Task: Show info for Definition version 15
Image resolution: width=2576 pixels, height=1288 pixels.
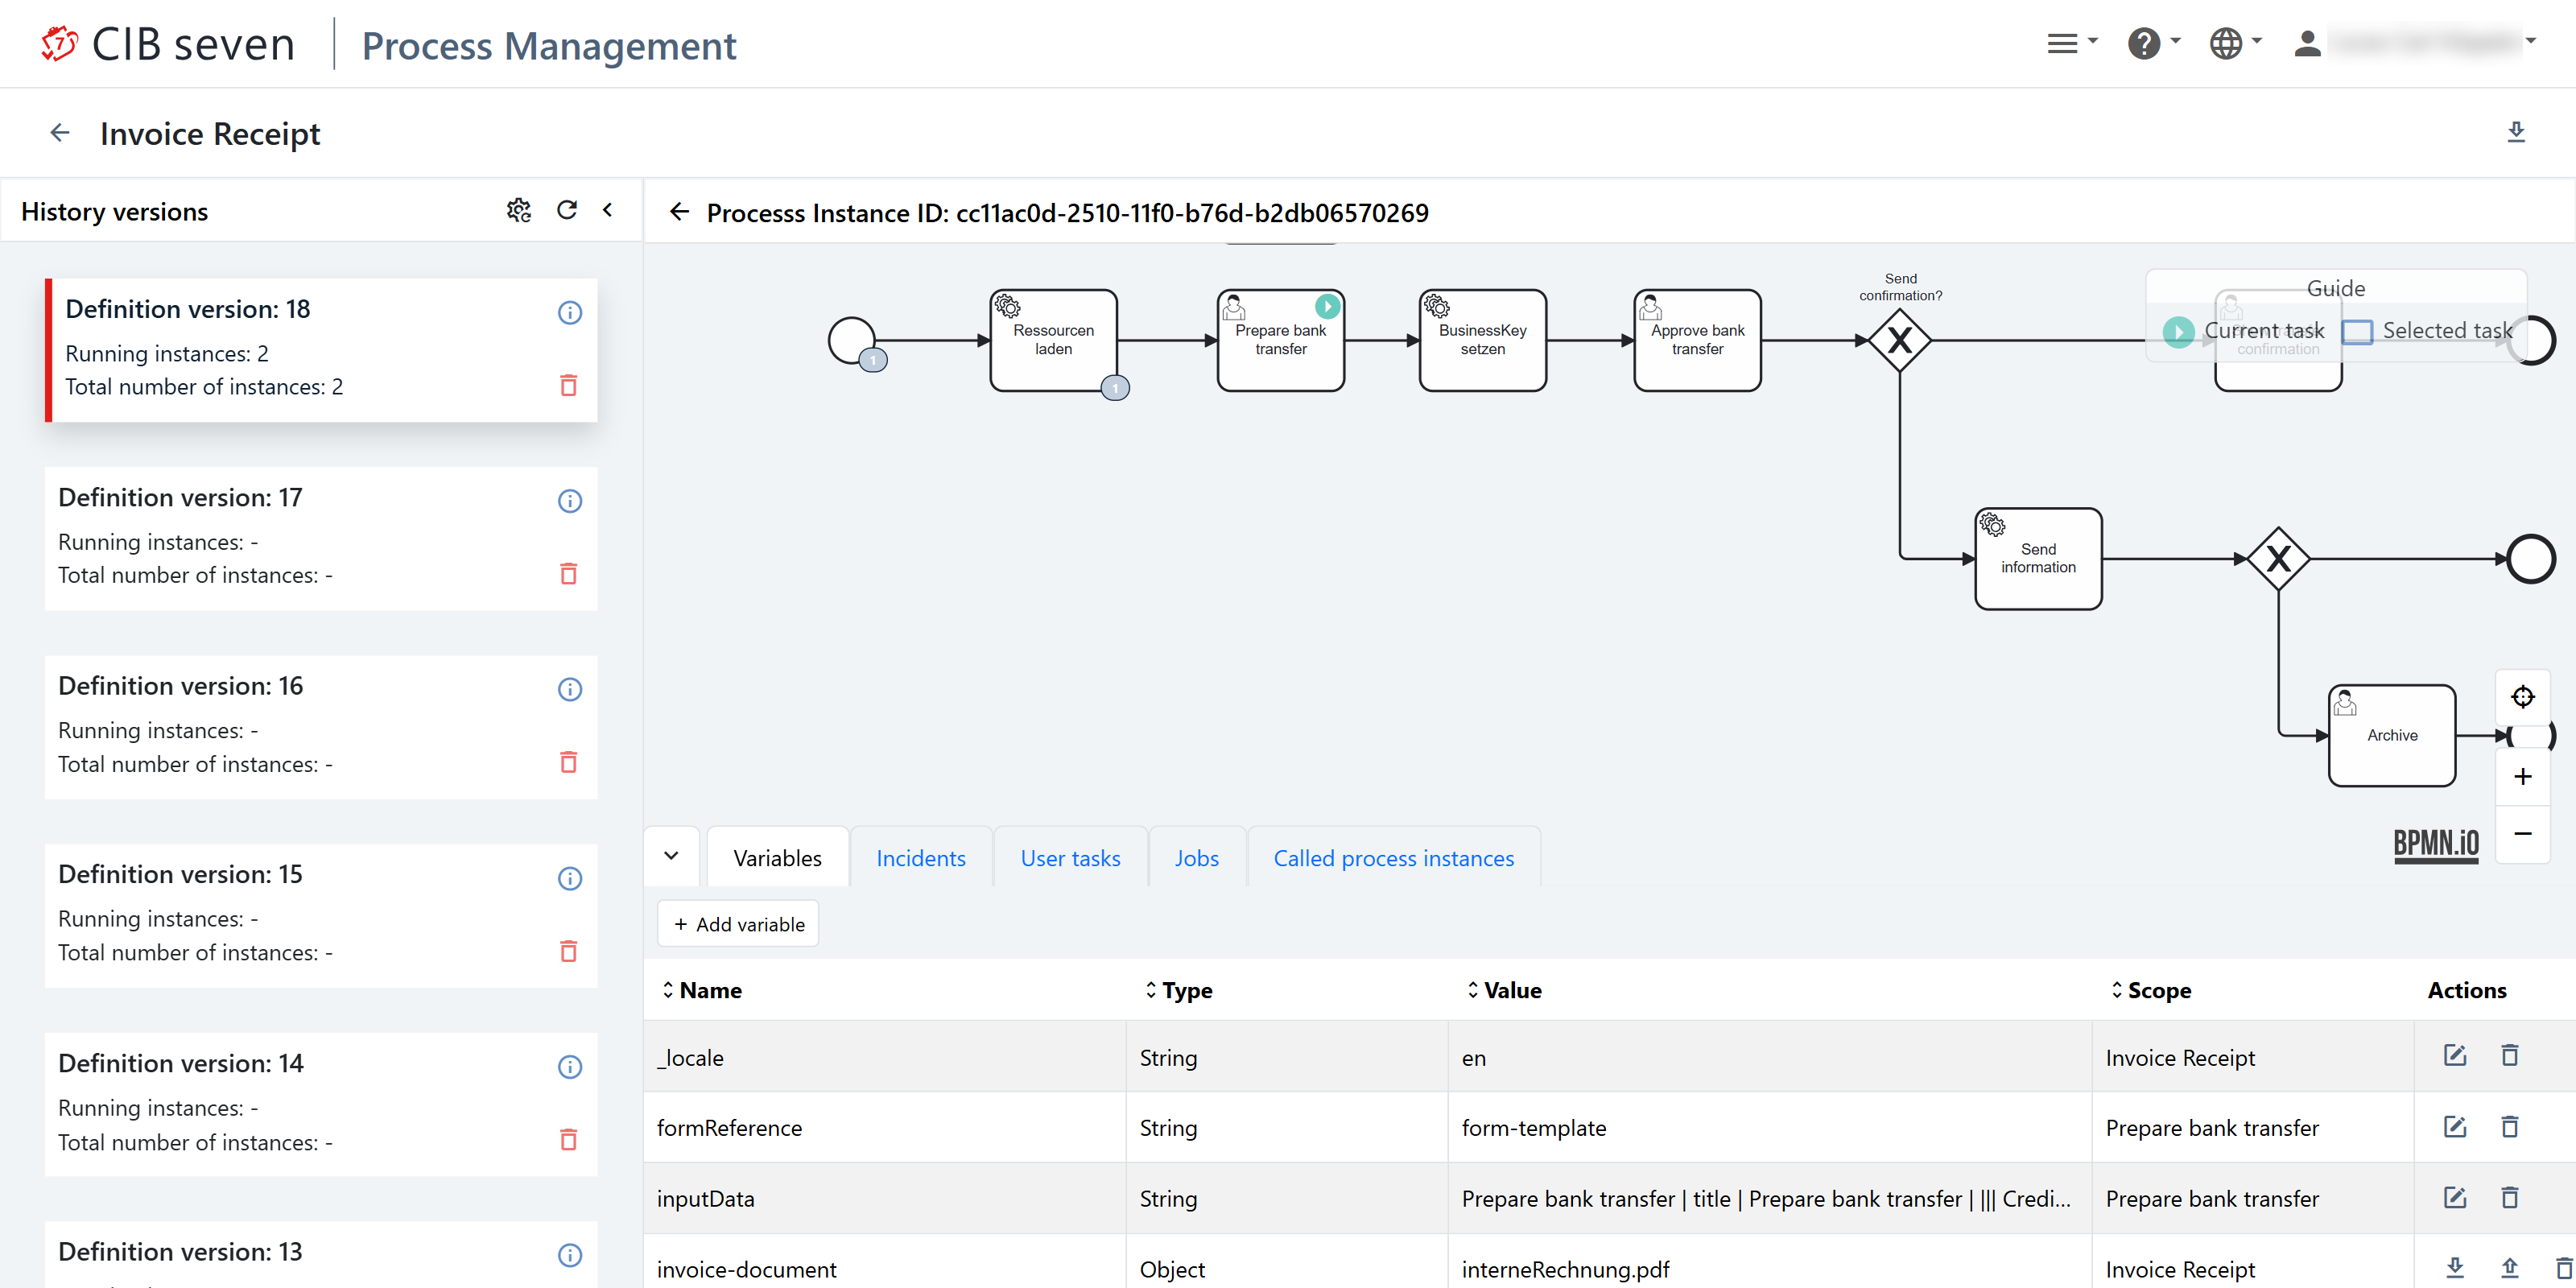Action: coord(570,879)
